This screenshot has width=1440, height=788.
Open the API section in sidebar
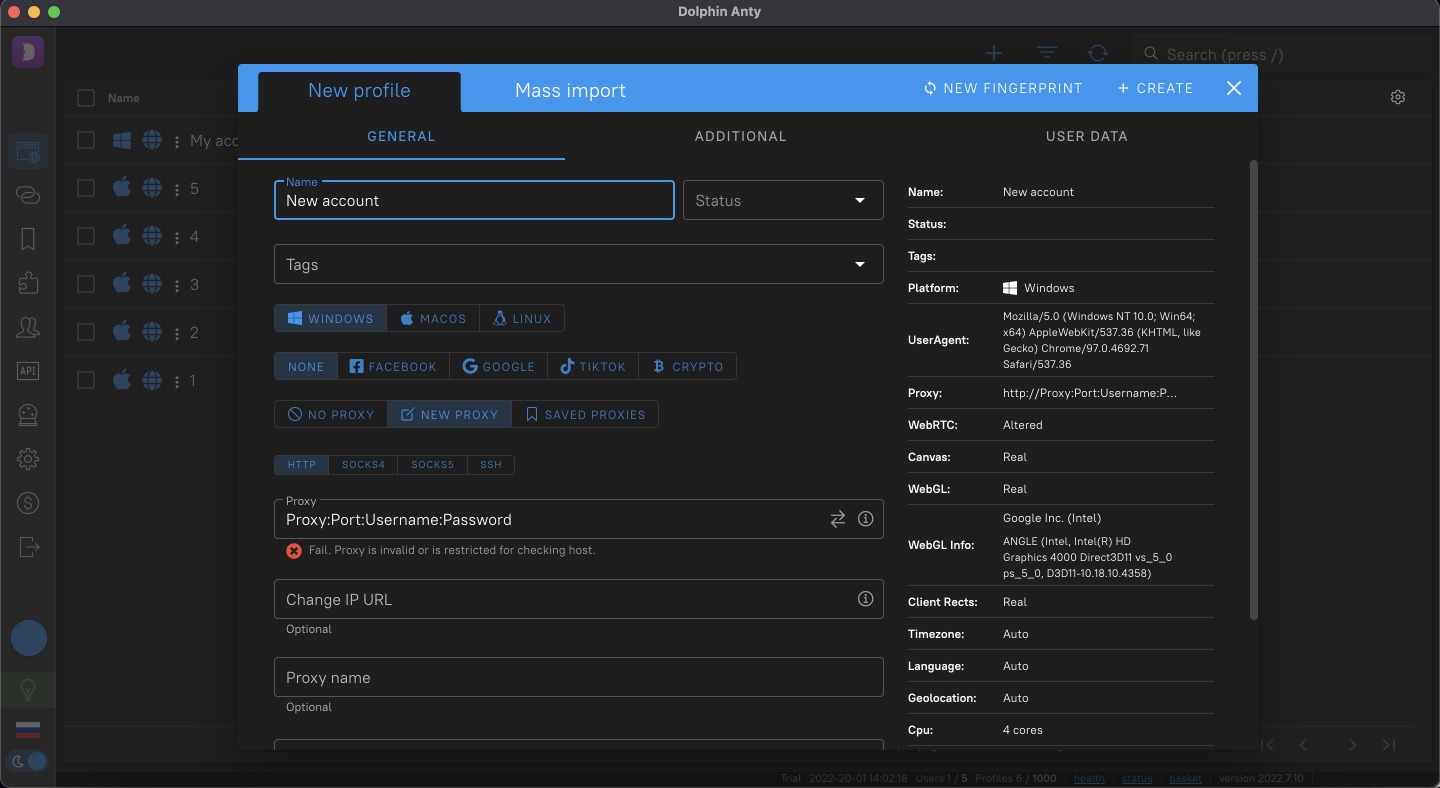click(28, 371)
